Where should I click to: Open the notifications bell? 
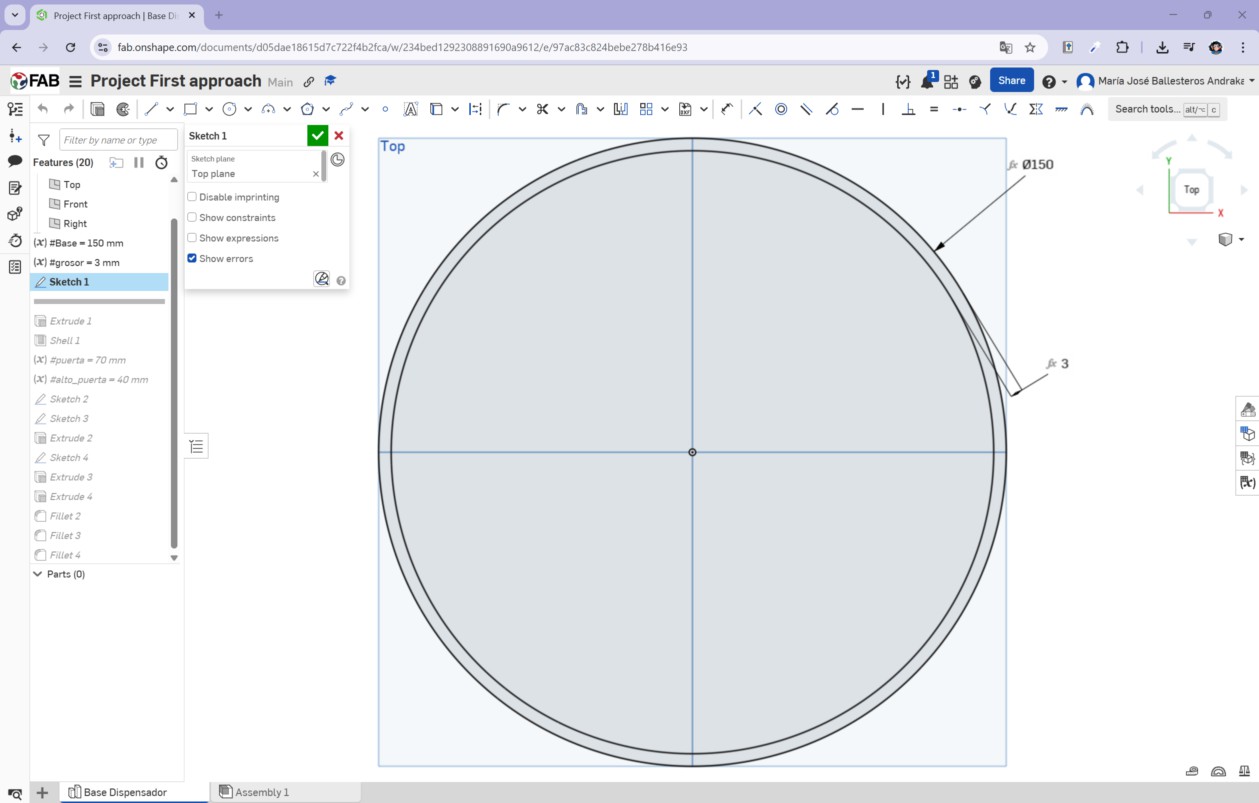[x=928, y=81]
